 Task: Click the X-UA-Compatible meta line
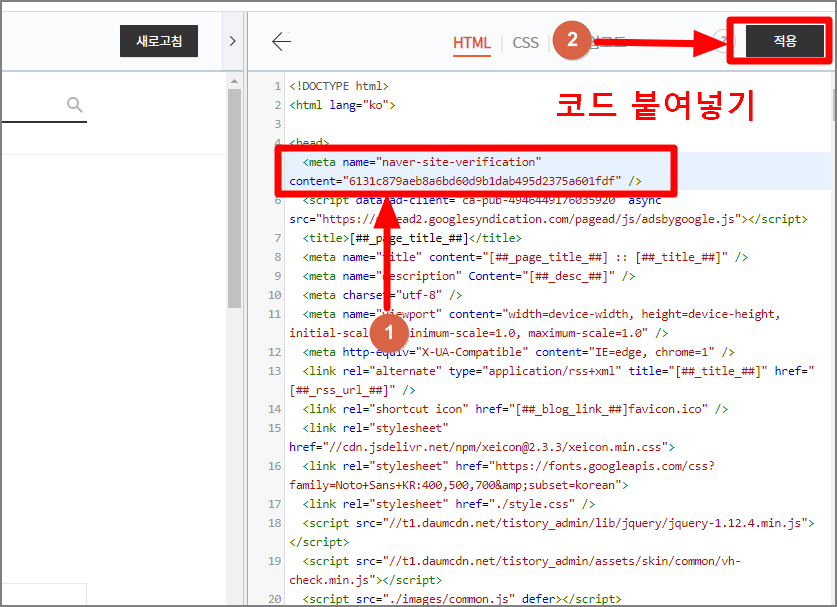[x=518, y=352]
